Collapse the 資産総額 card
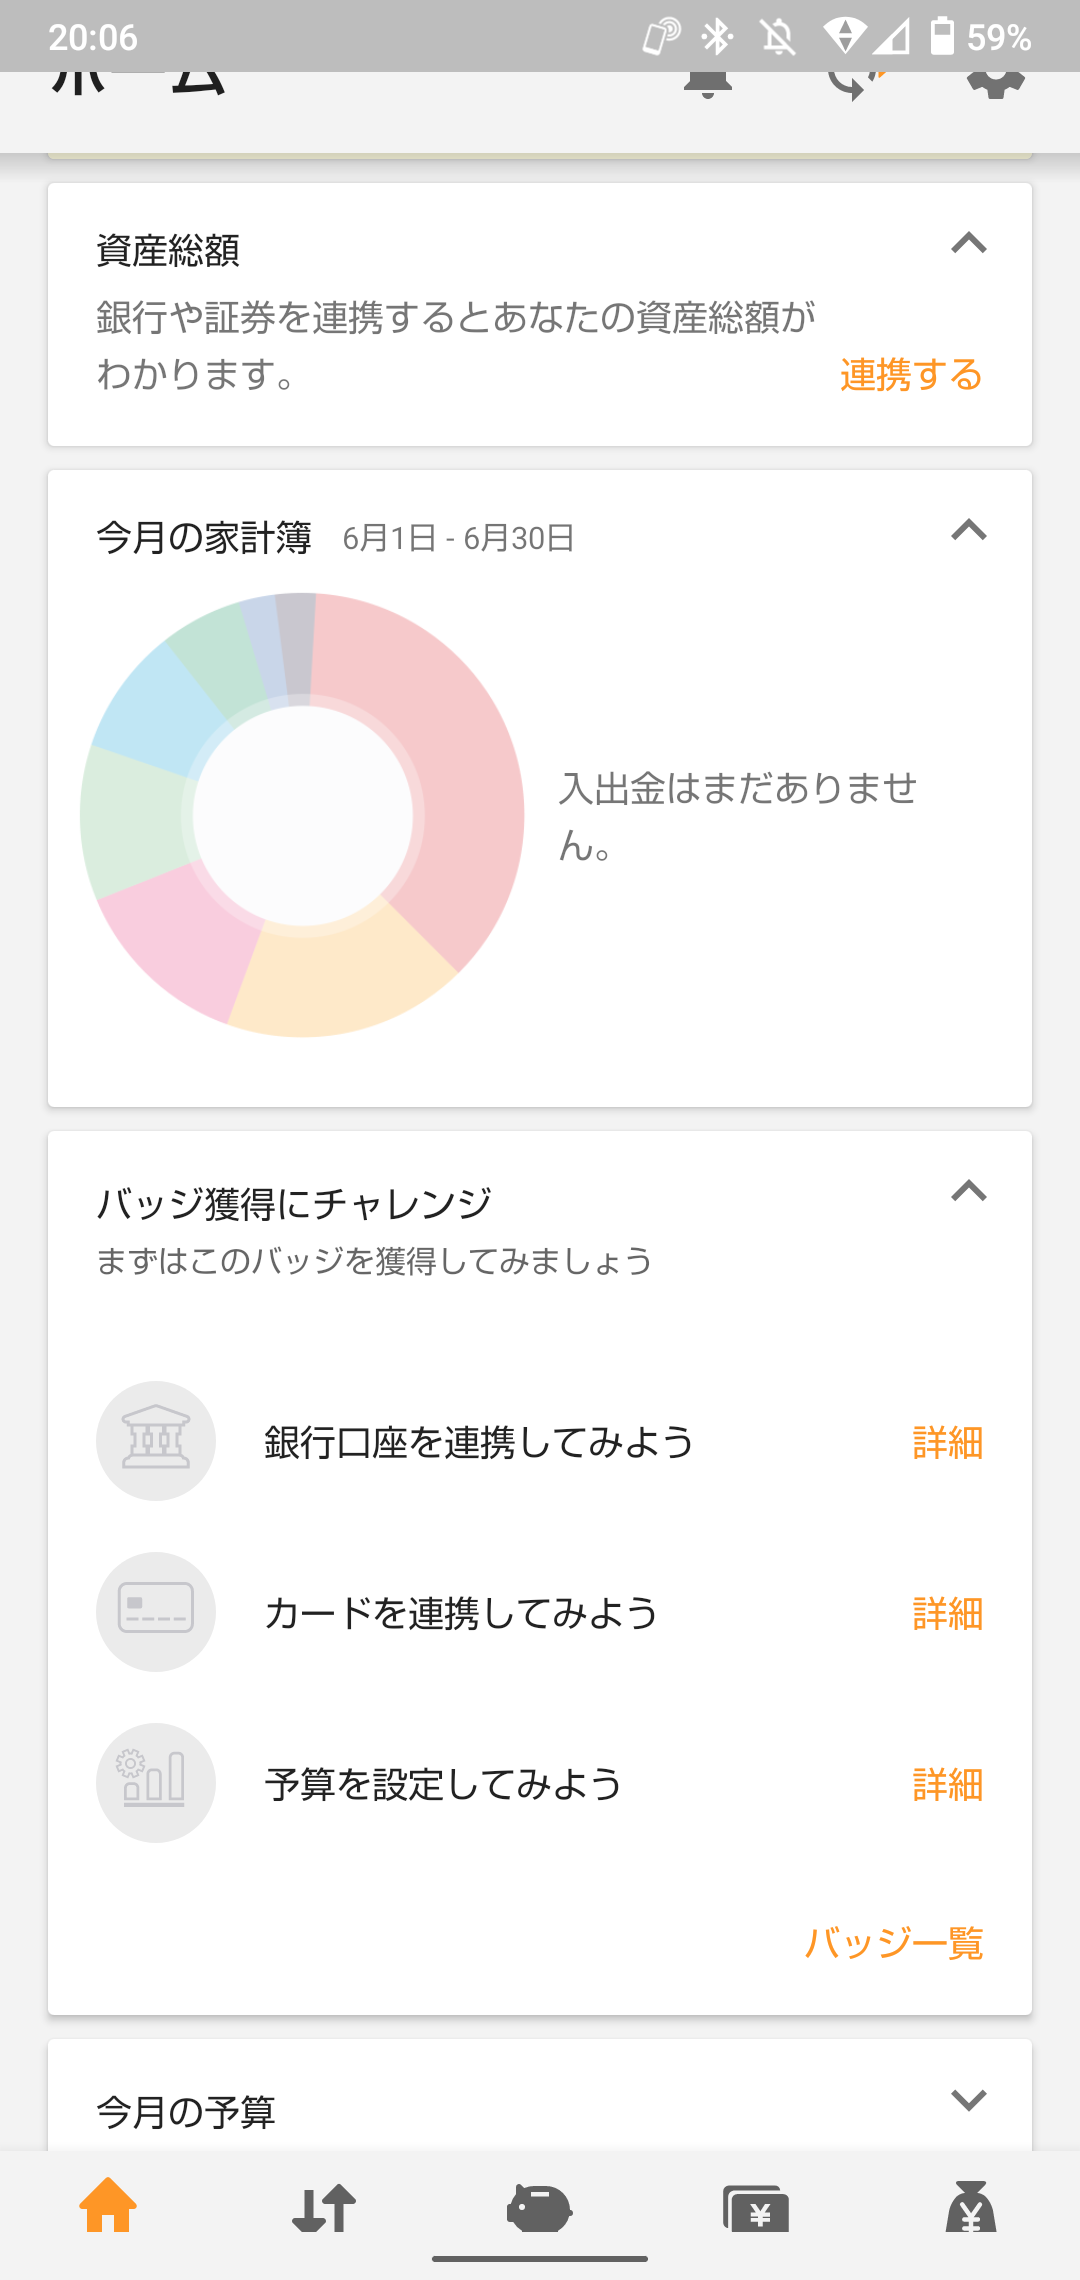Image resolution: width=1080 pixels, height=2280 pixels. (968, 244)
